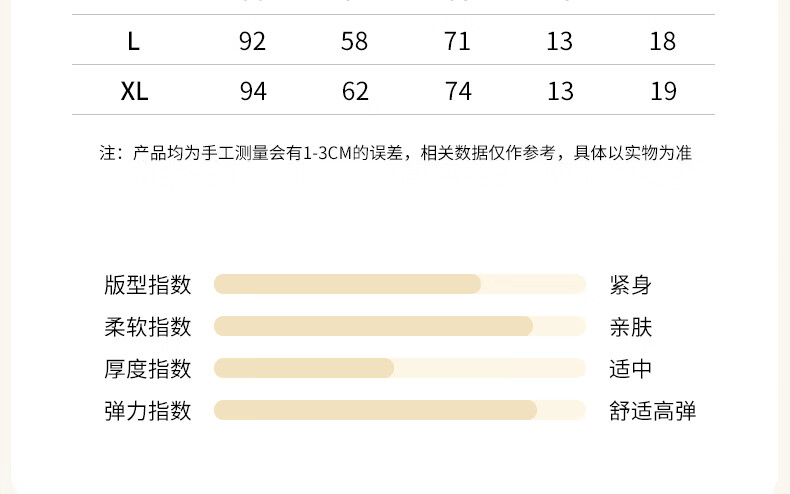Click value 92 in the L row
Viewport: 790px width, 494px height.
[253, 41]
